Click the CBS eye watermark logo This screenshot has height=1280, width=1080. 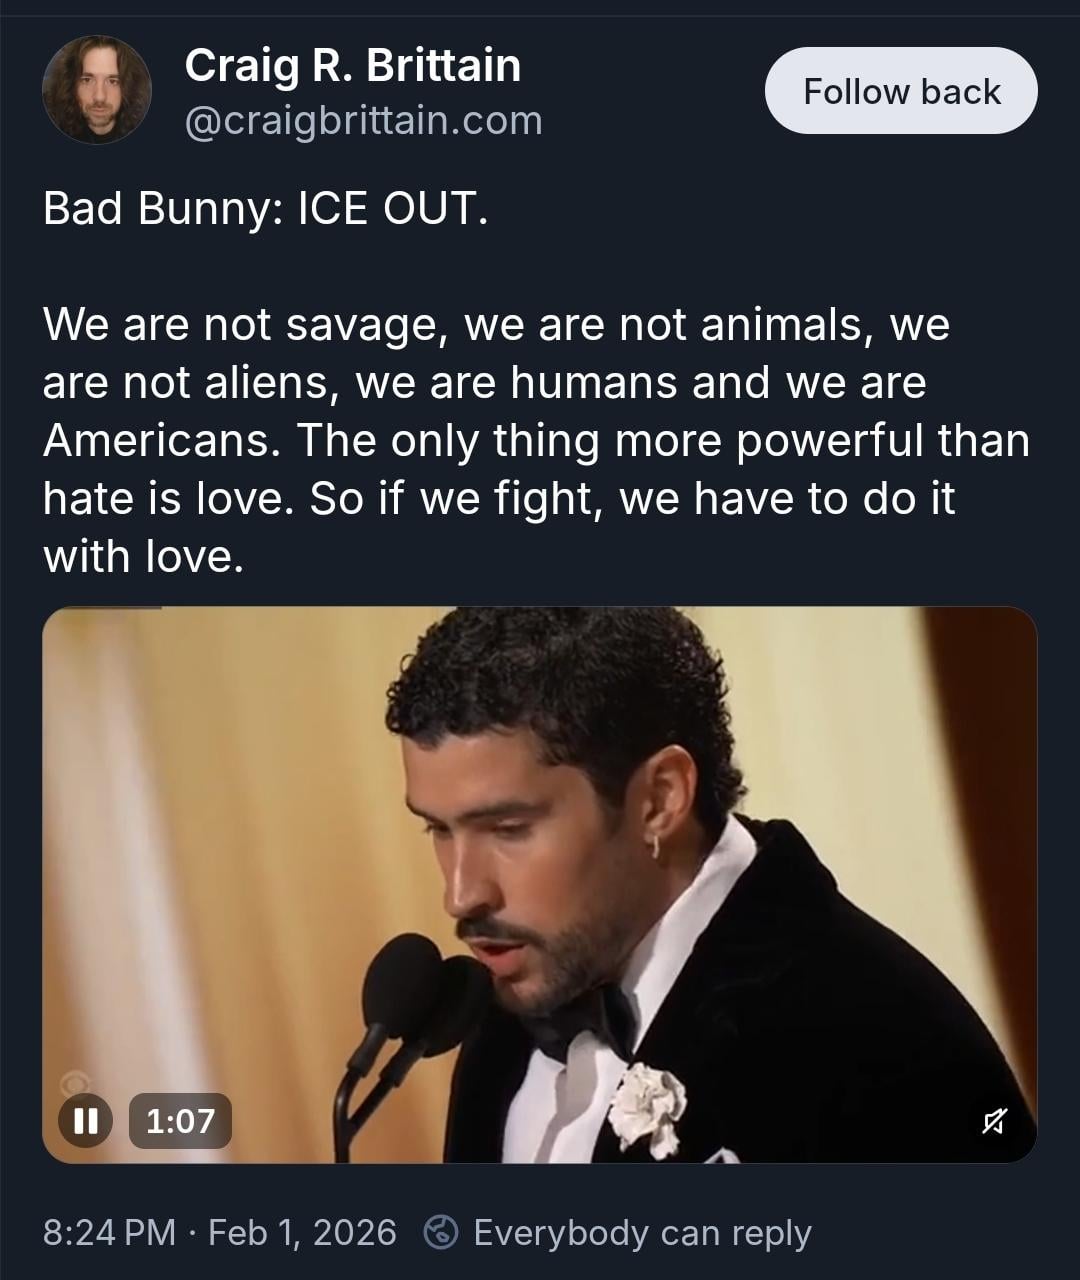coord(72,1083)
